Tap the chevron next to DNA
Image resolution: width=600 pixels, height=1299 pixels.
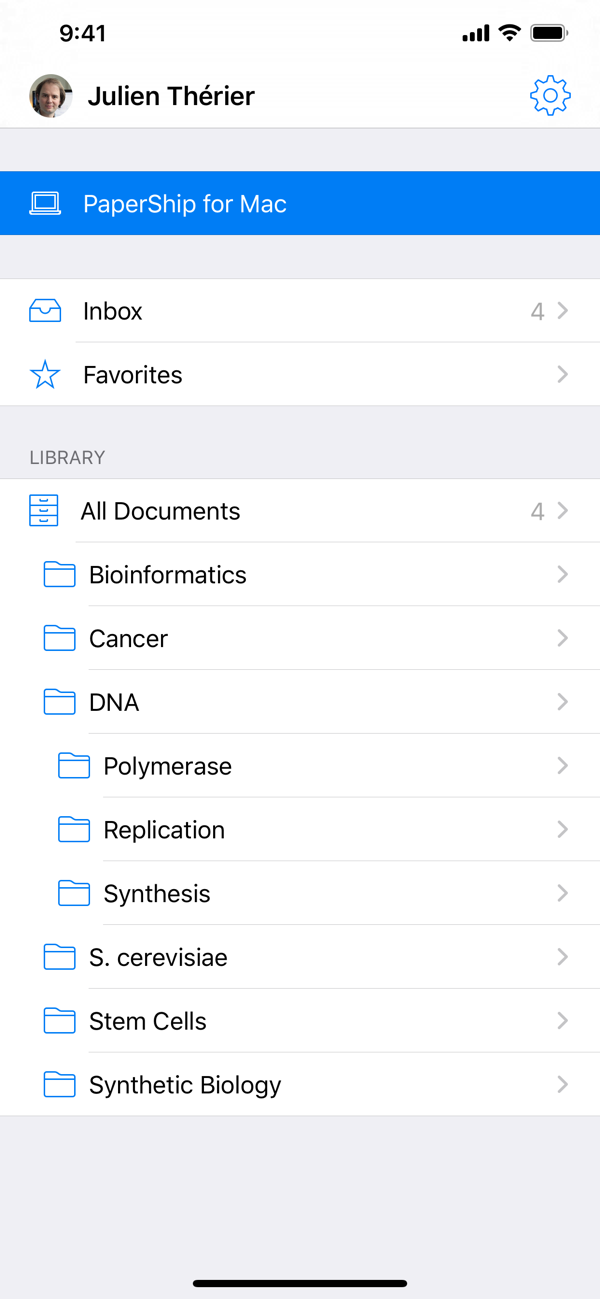click(x=562, y=702)
